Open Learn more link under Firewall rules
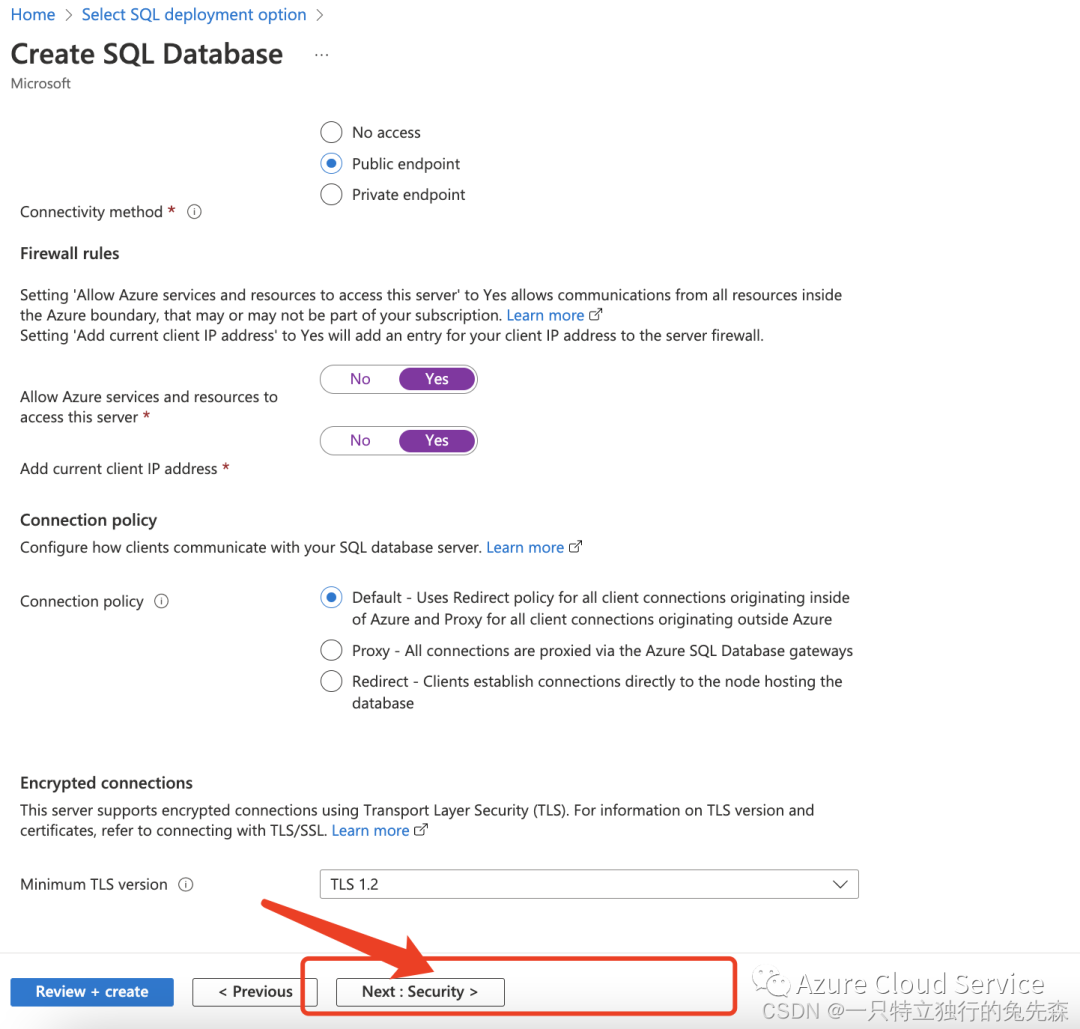This screenshot has width=1080, height=1029. coord(545,315)
